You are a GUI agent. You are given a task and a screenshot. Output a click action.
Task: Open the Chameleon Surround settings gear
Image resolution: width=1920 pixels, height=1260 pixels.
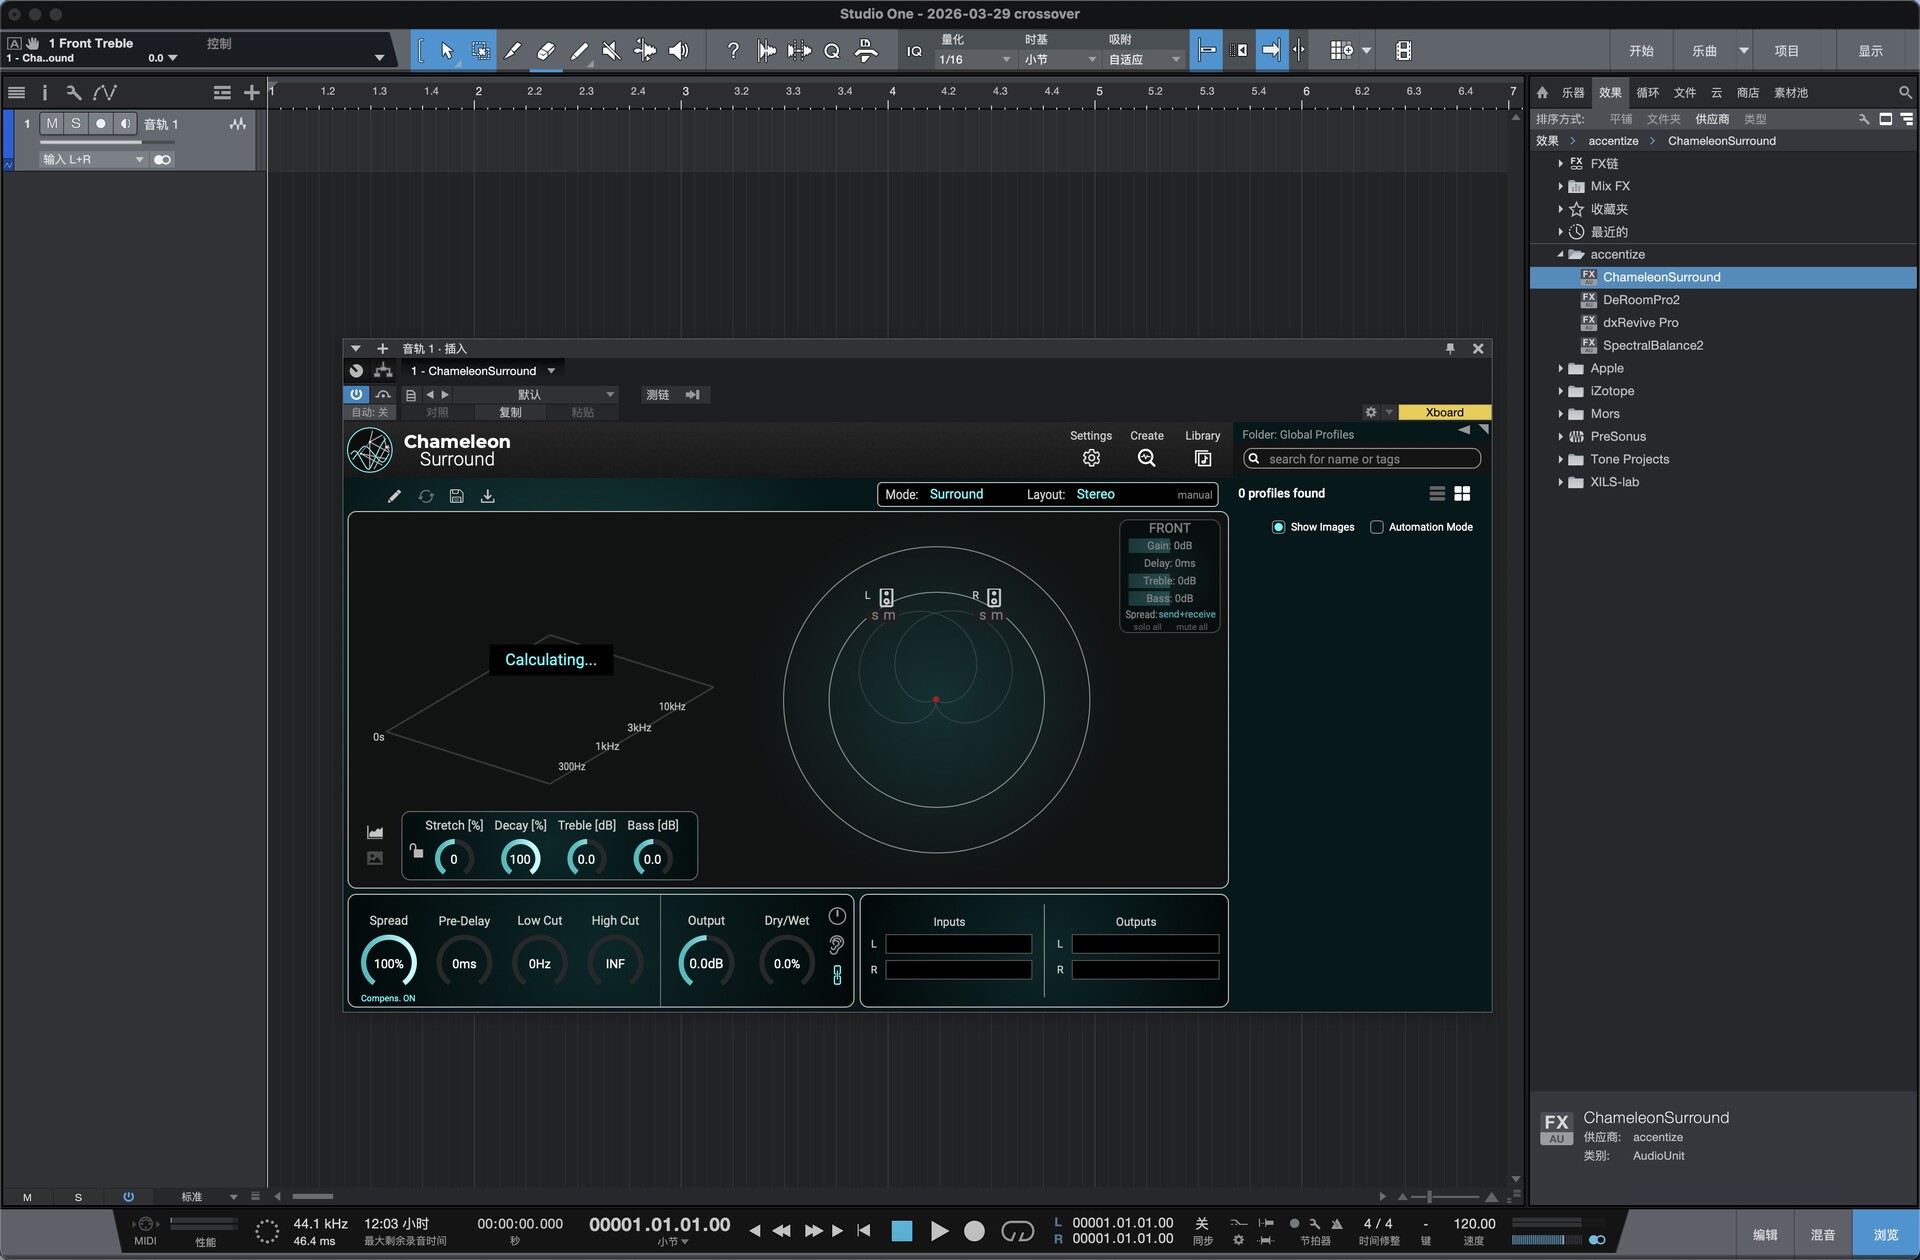(1091, 457)
